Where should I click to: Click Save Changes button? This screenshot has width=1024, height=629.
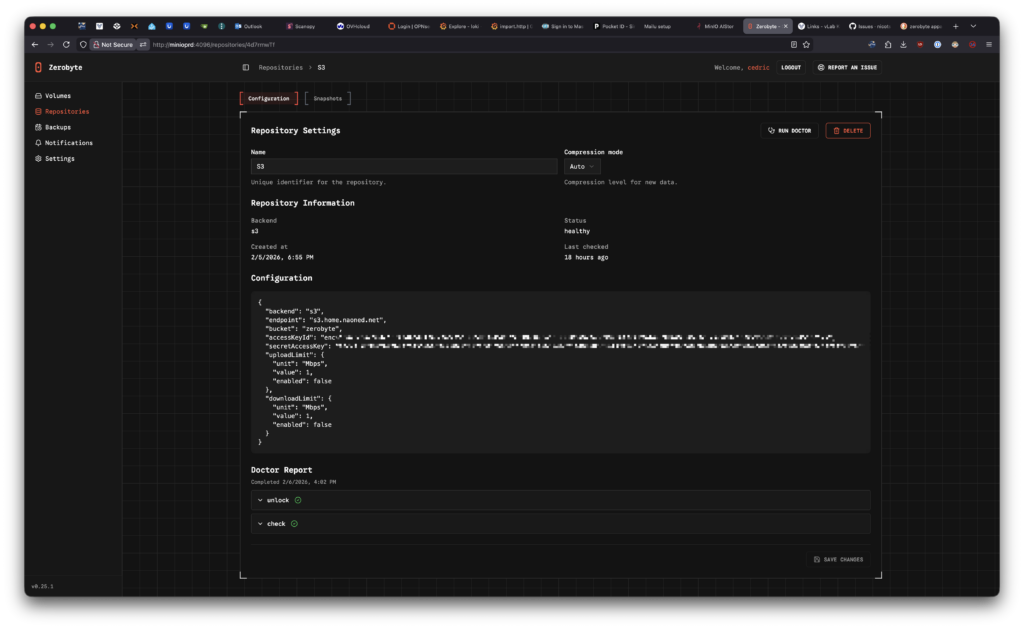click(838, 559)
